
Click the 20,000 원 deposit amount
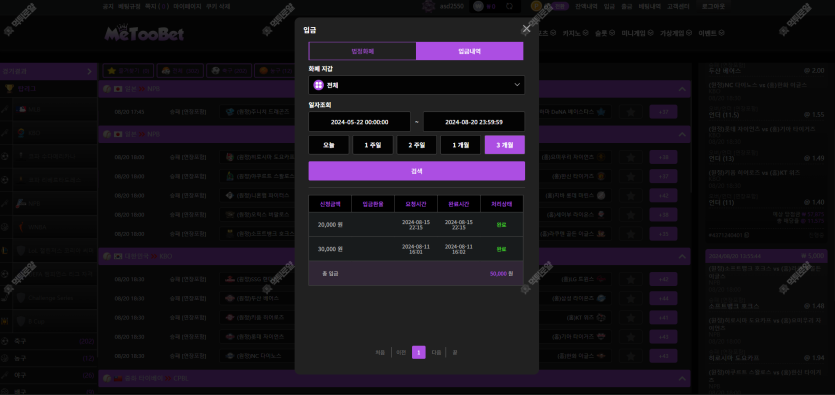tap(330, 225)
